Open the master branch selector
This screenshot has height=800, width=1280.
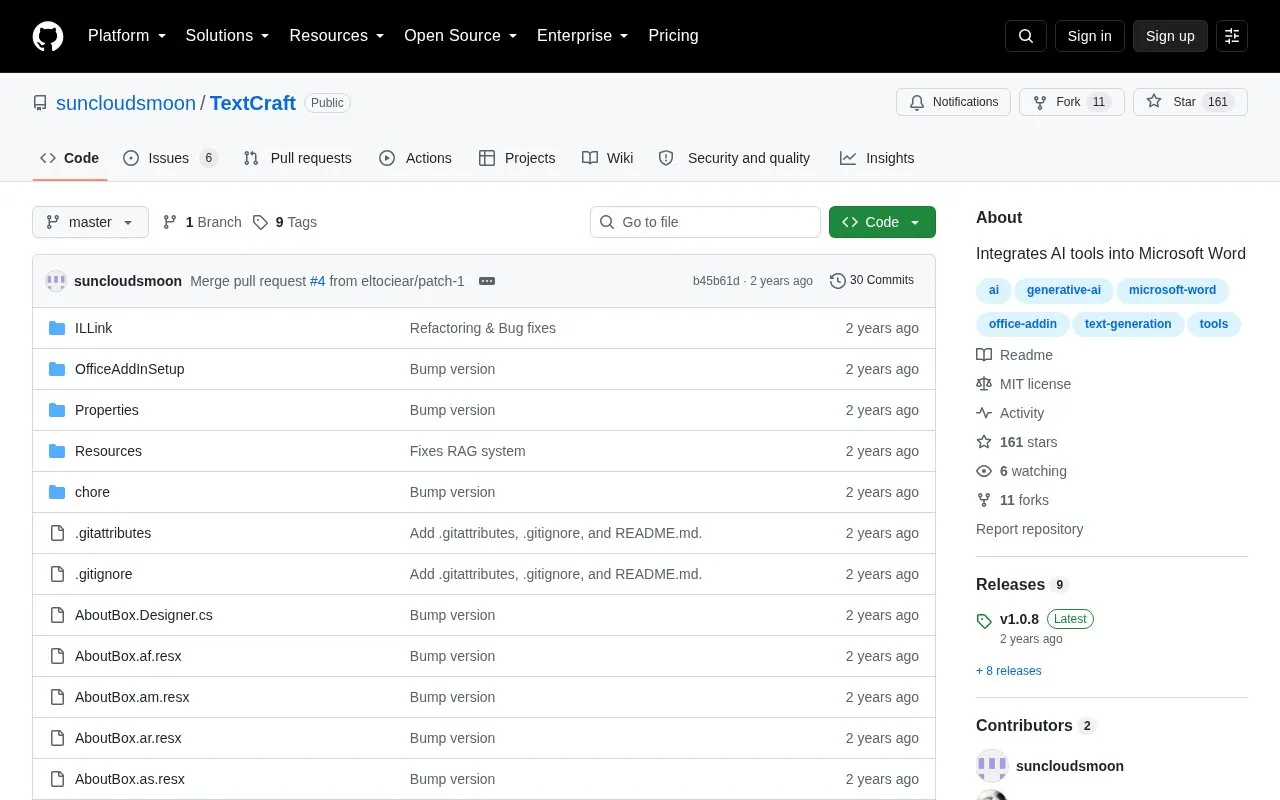point(90,222)
